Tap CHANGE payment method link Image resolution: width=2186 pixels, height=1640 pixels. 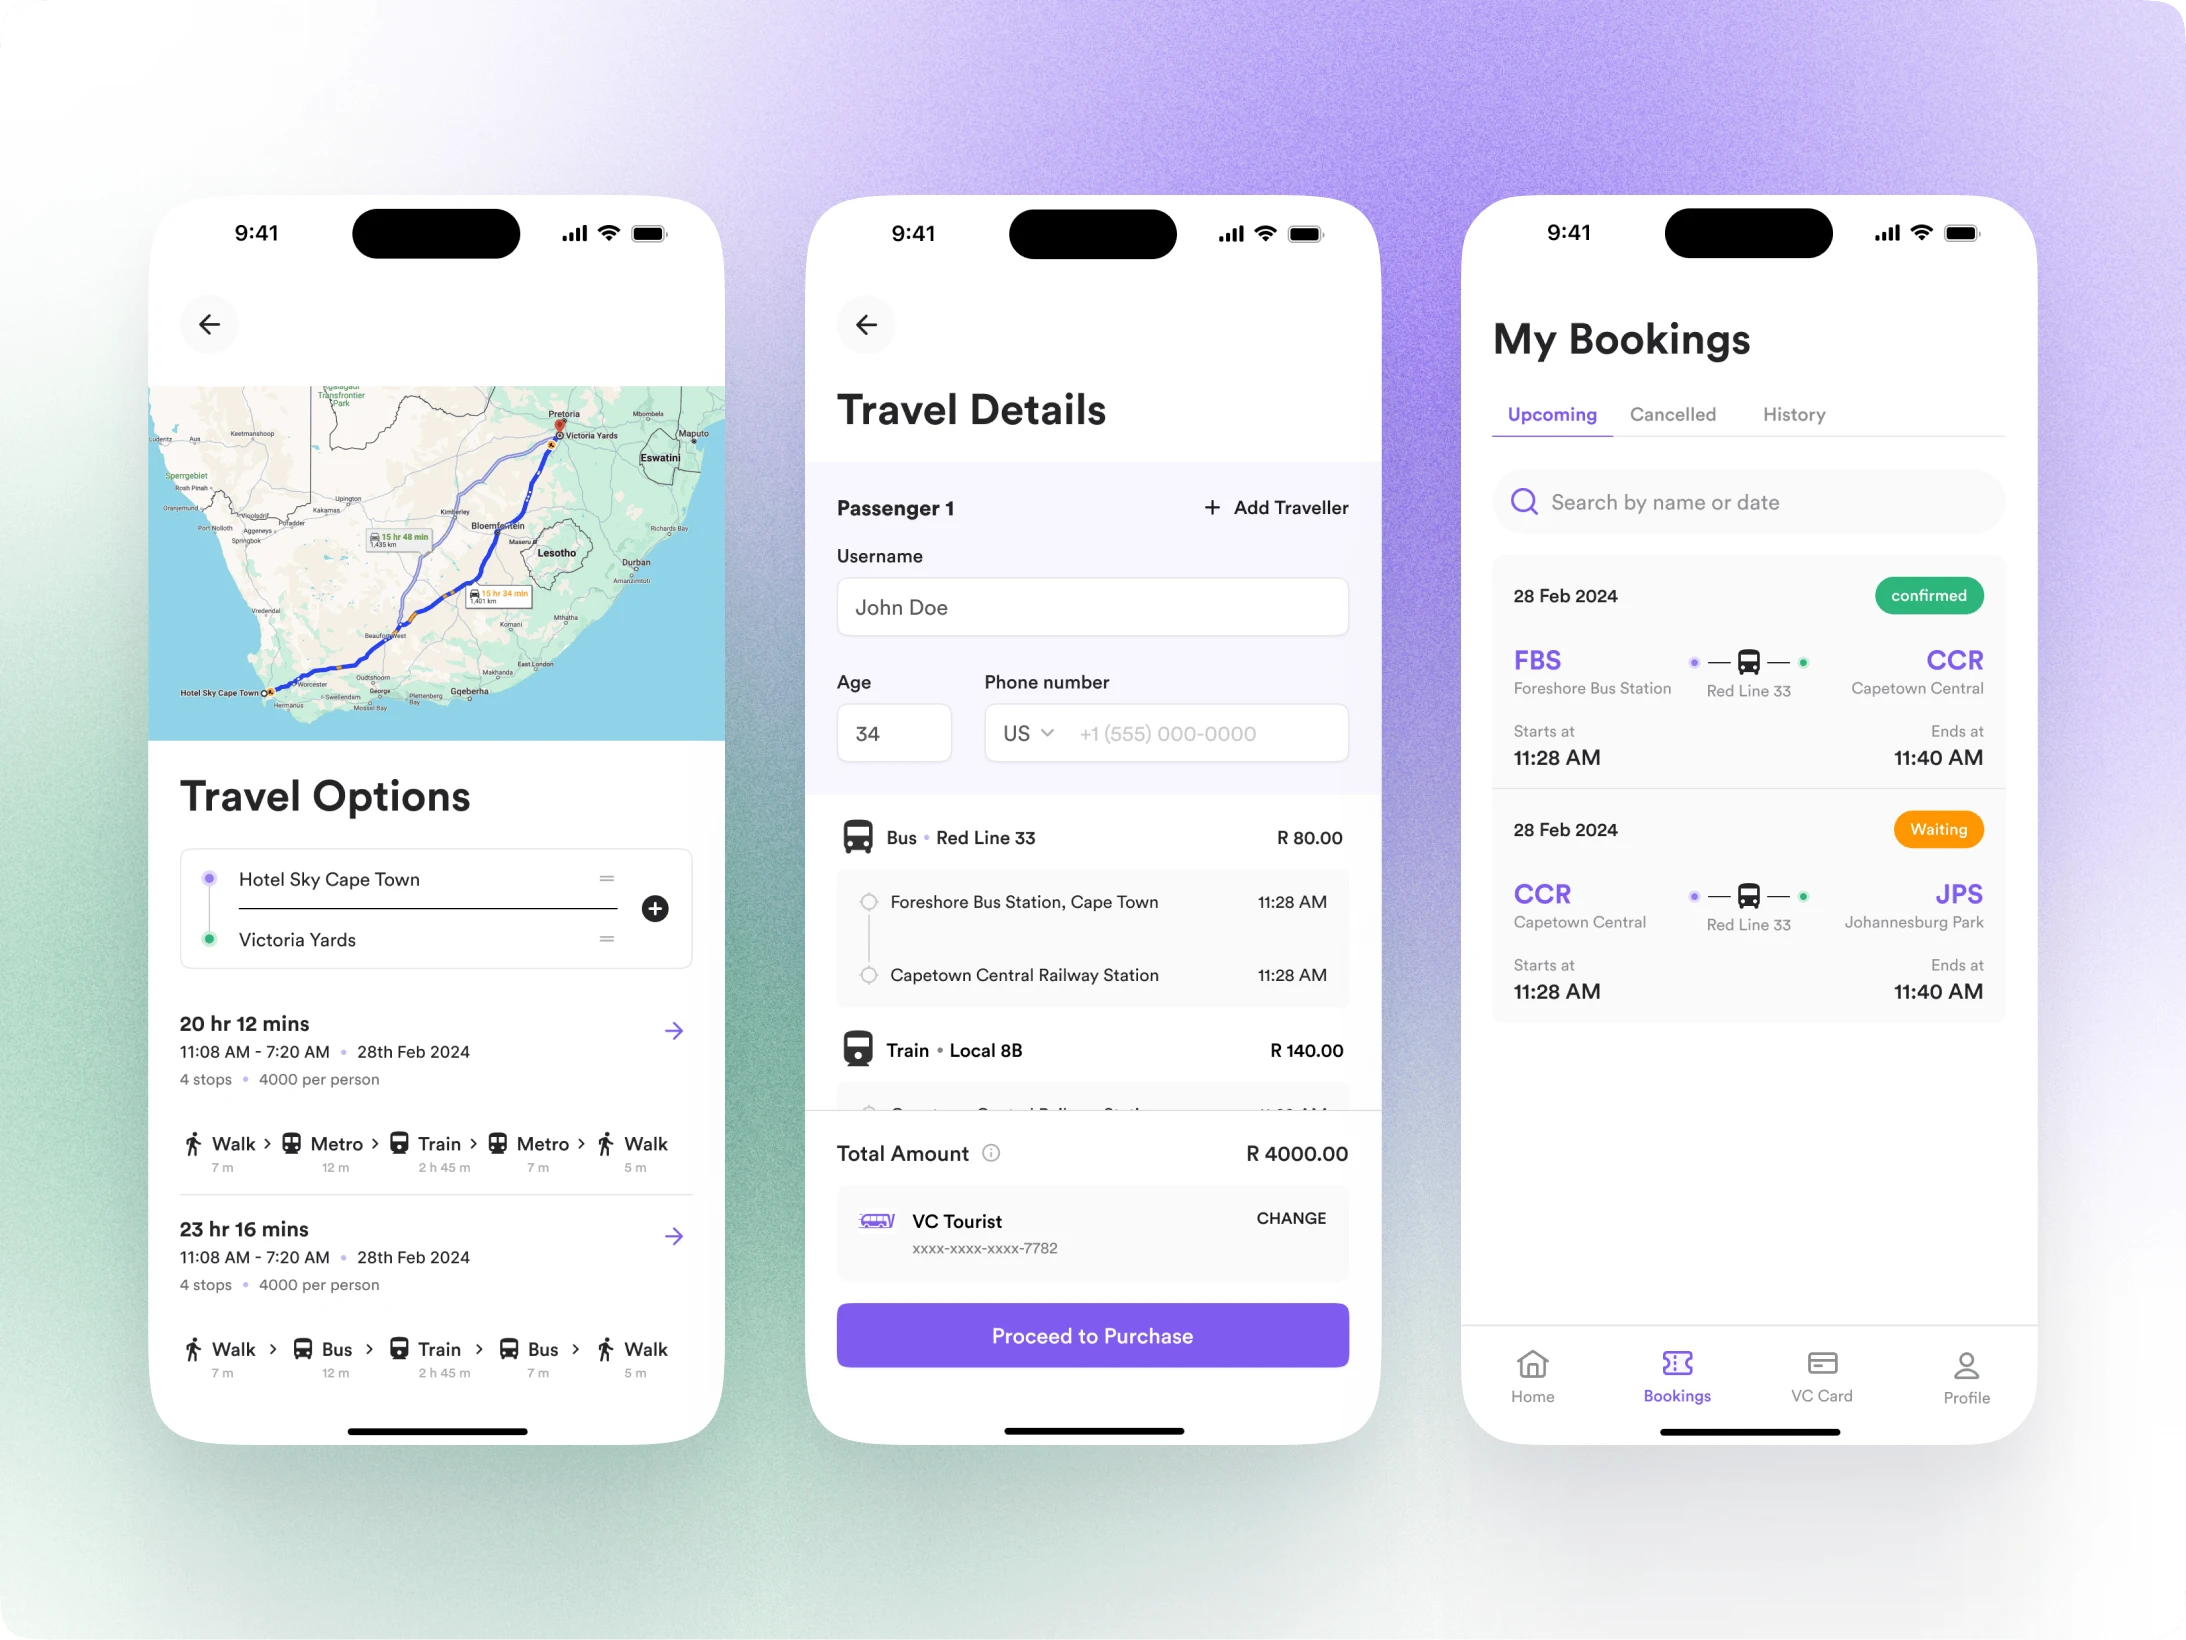click(x=1290, y=1220)
